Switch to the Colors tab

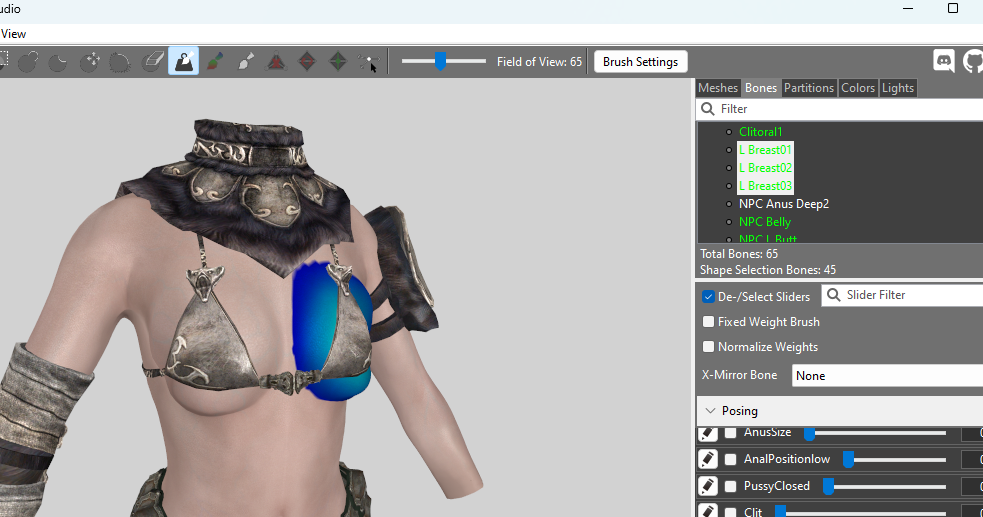858,88
